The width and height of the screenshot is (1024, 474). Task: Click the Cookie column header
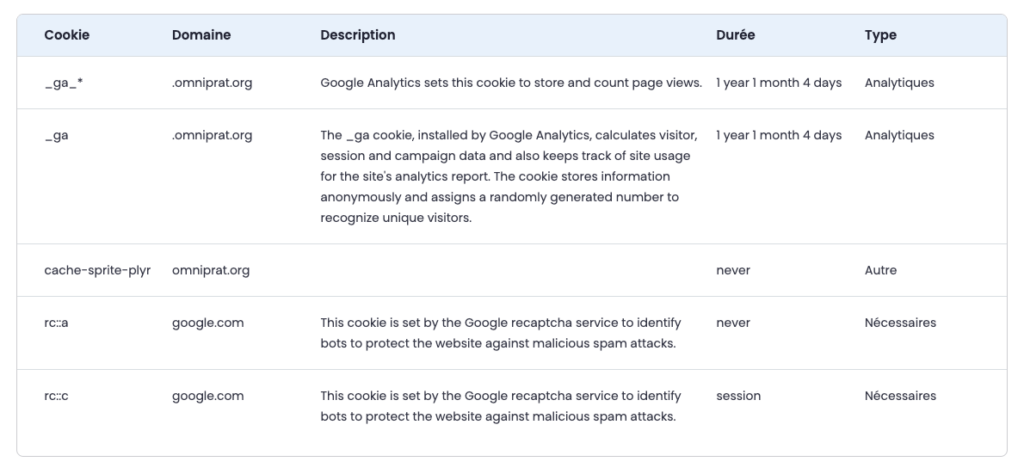click(66, 35)
